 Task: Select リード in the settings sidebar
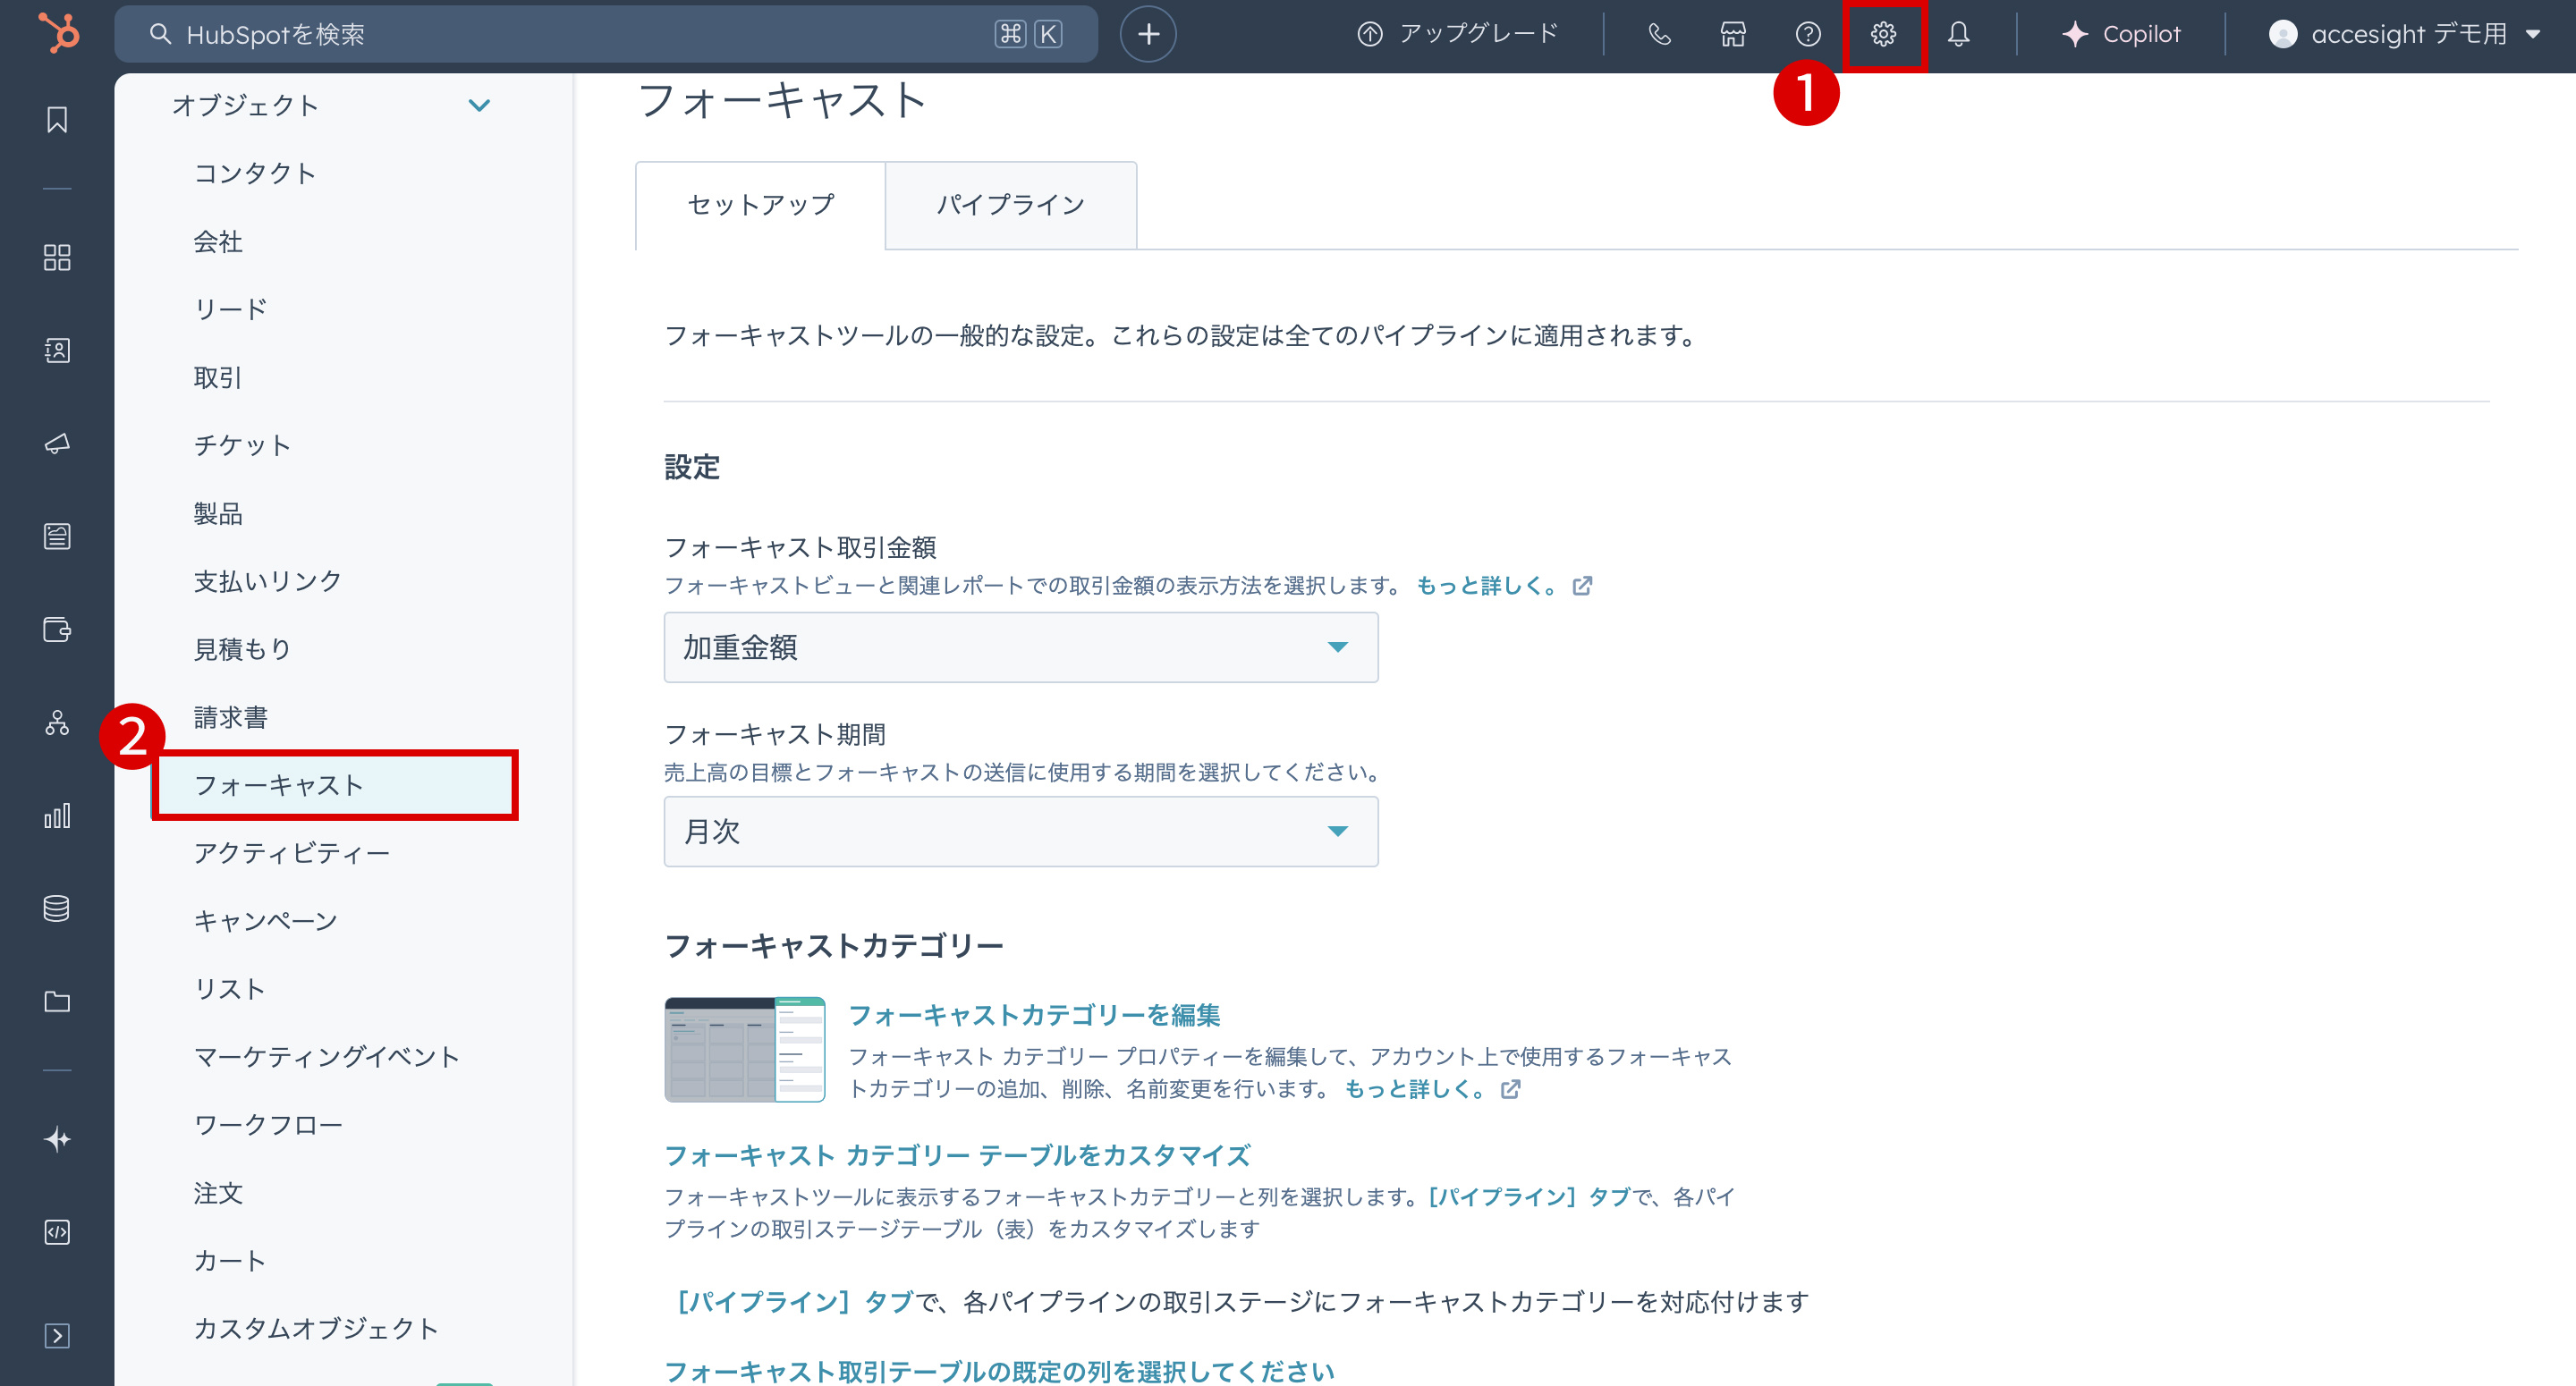tap(231, 309)
